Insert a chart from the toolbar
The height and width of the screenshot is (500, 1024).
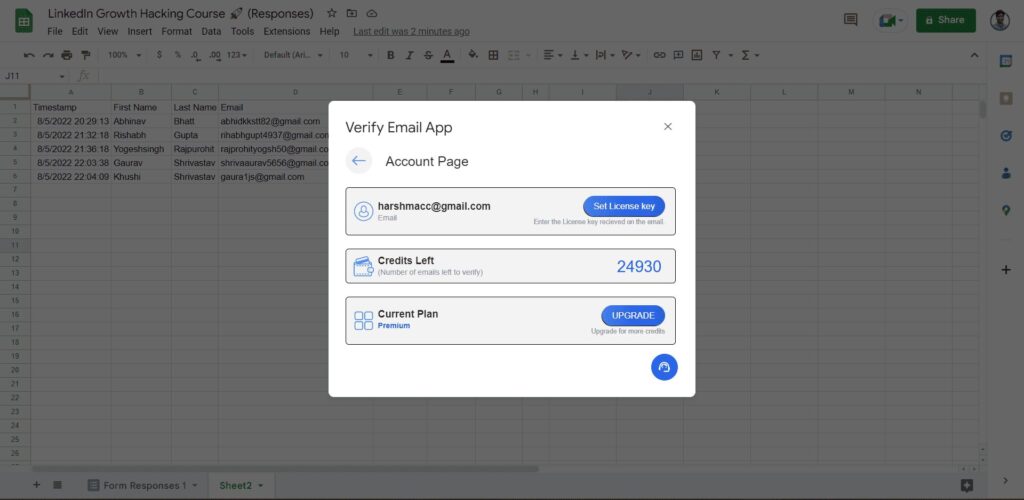(x=697, y=55)
